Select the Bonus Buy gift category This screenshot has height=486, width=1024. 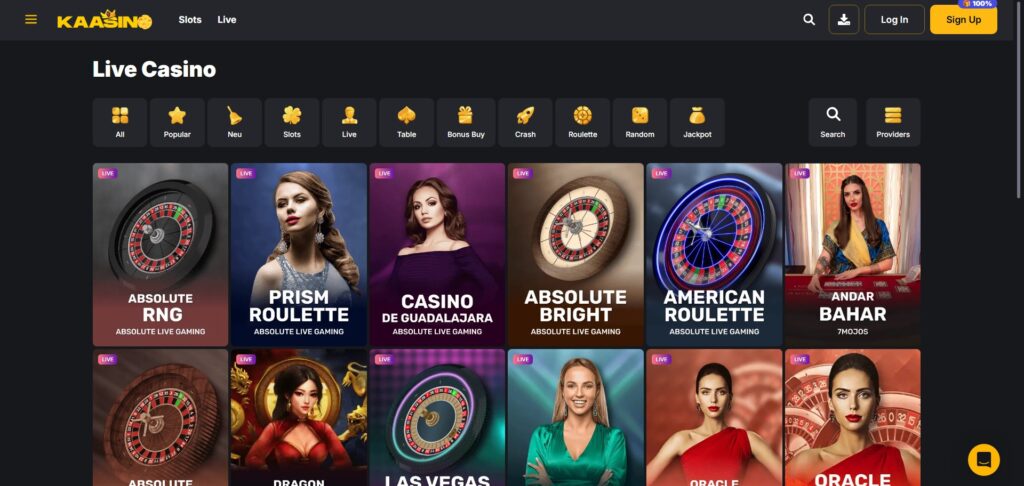coord(466,122)
